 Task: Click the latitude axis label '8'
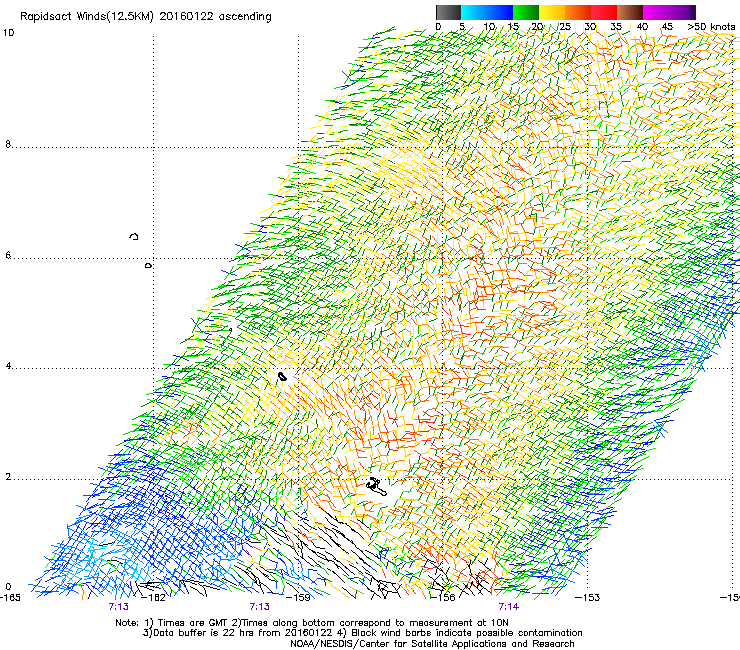[8, 144]
